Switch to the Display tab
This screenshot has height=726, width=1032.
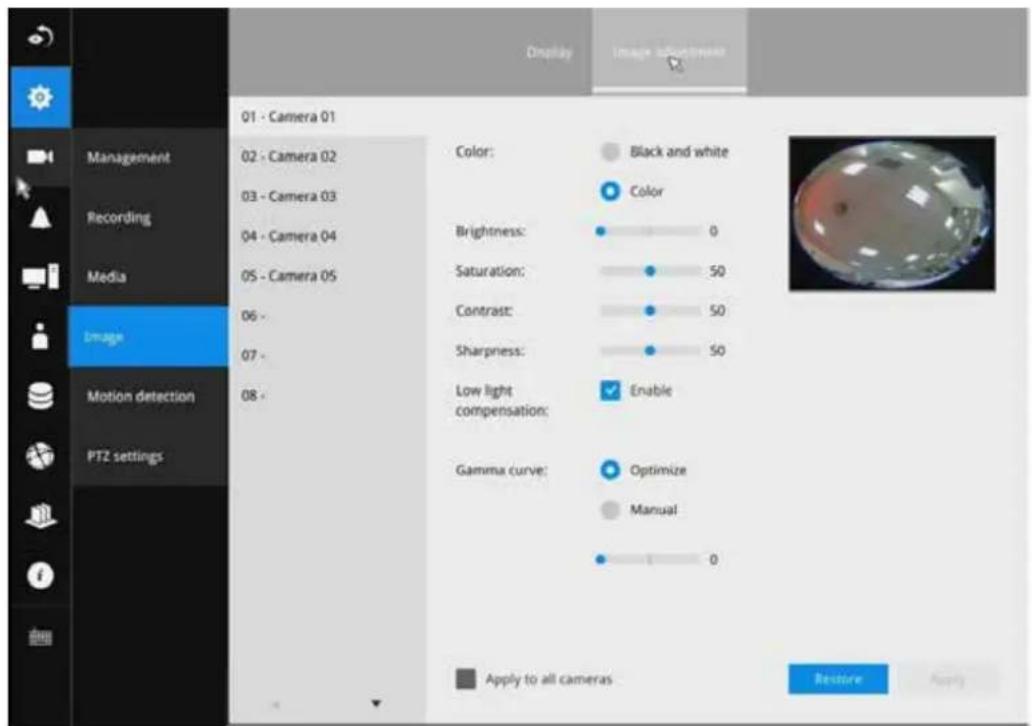click(549, 52)
